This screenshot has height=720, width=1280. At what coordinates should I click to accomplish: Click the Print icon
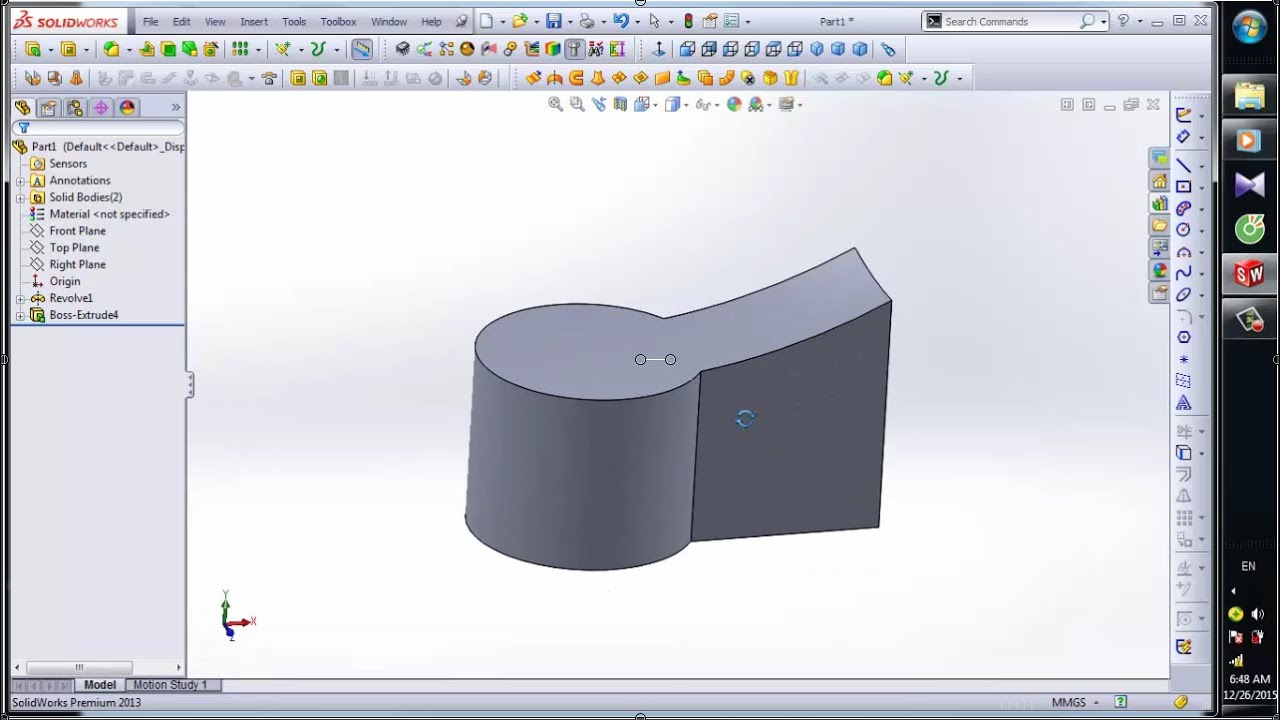point(587,21)
